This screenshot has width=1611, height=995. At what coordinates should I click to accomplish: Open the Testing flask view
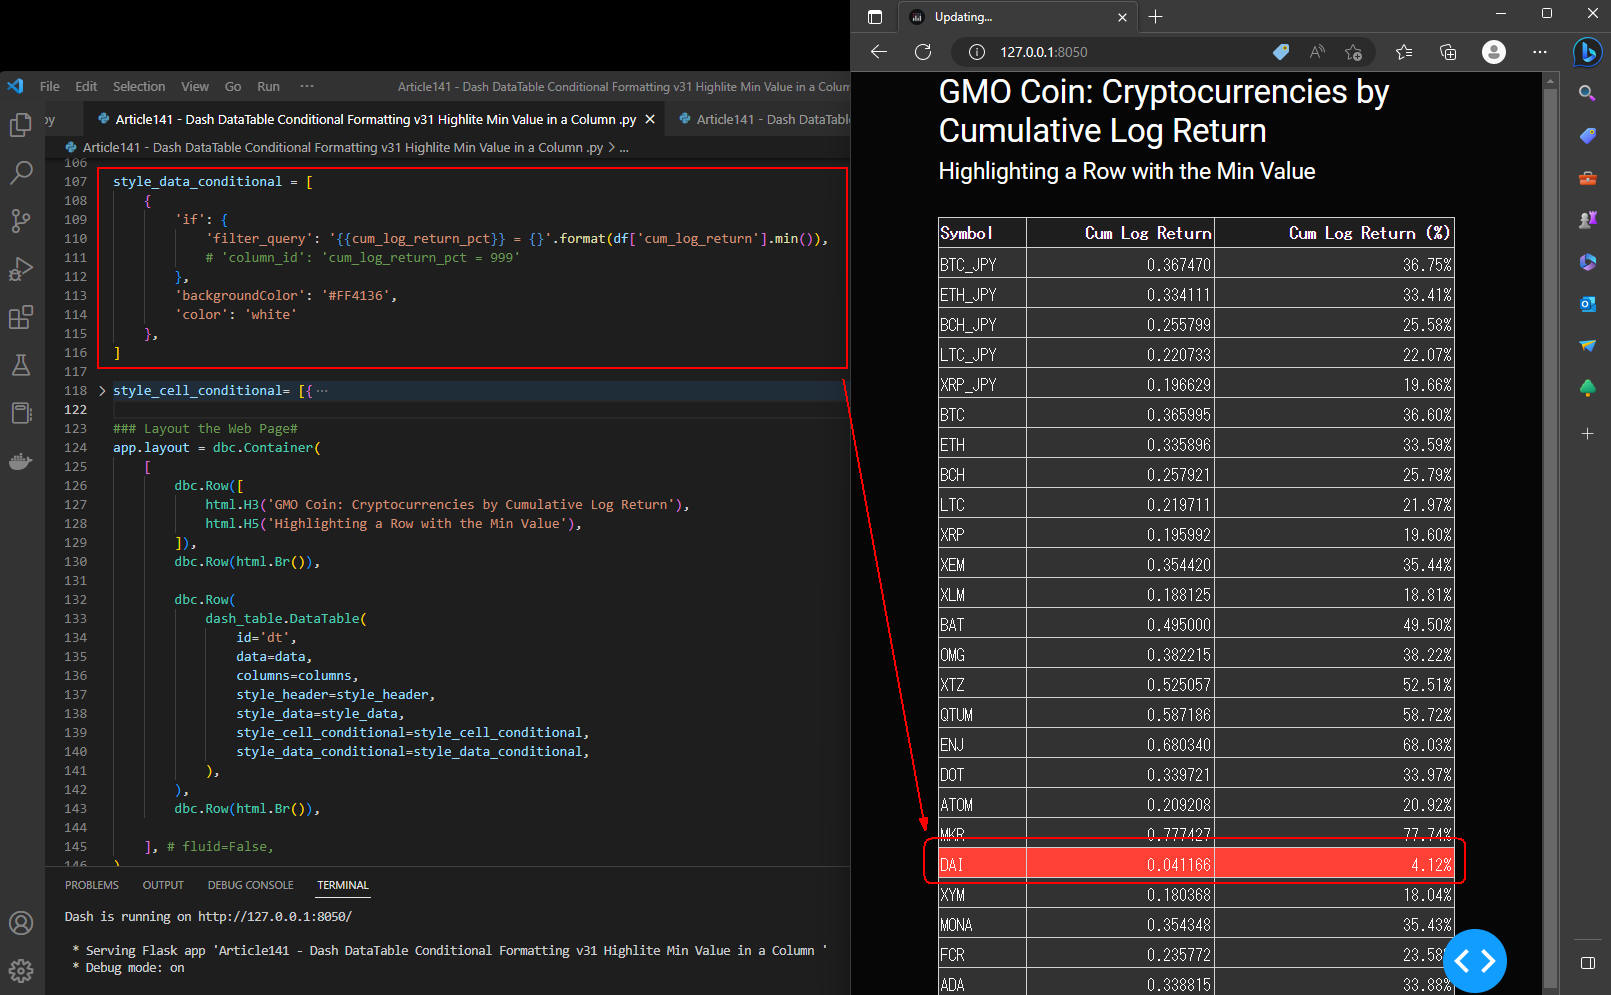pyautogui.click(x=21, y=365)
